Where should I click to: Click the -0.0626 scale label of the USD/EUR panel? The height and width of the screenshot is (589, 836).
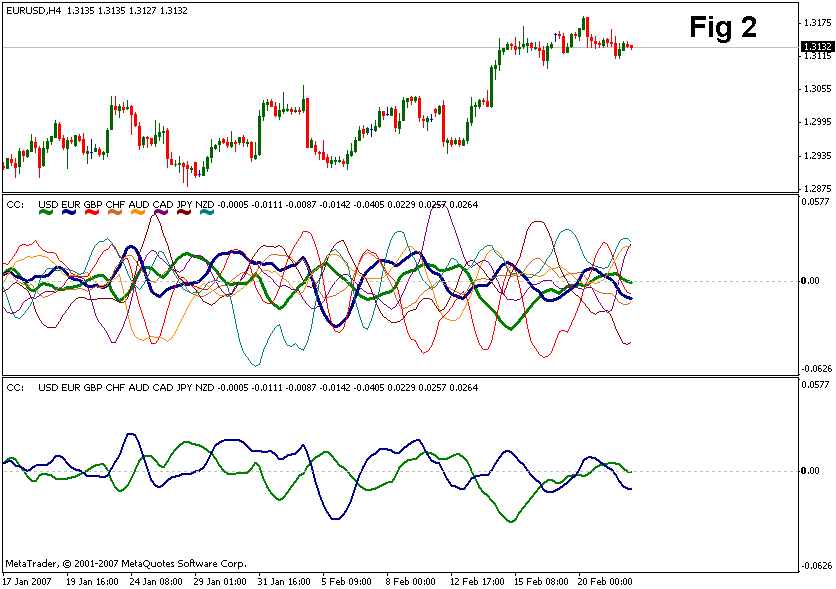816,566
